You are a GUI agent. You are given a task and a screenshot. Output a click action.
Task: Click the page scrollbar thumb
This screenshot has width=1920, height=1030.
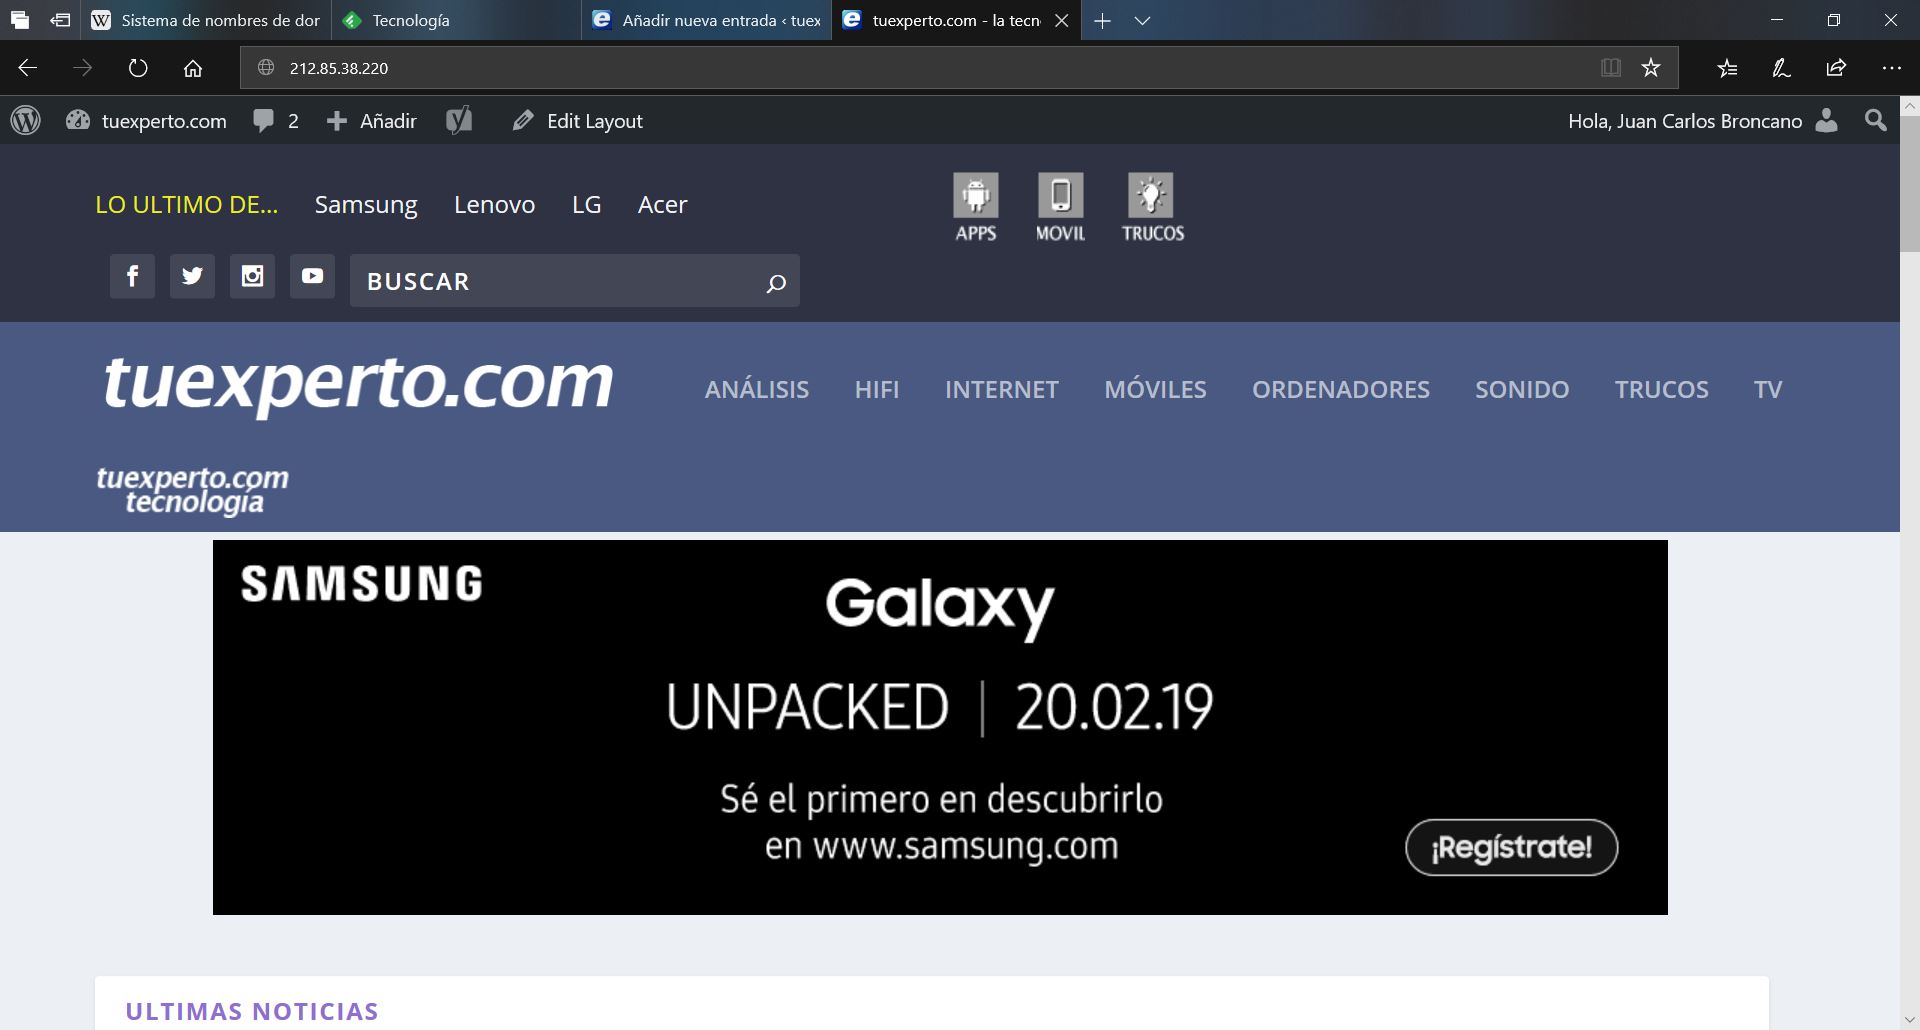1910,184
